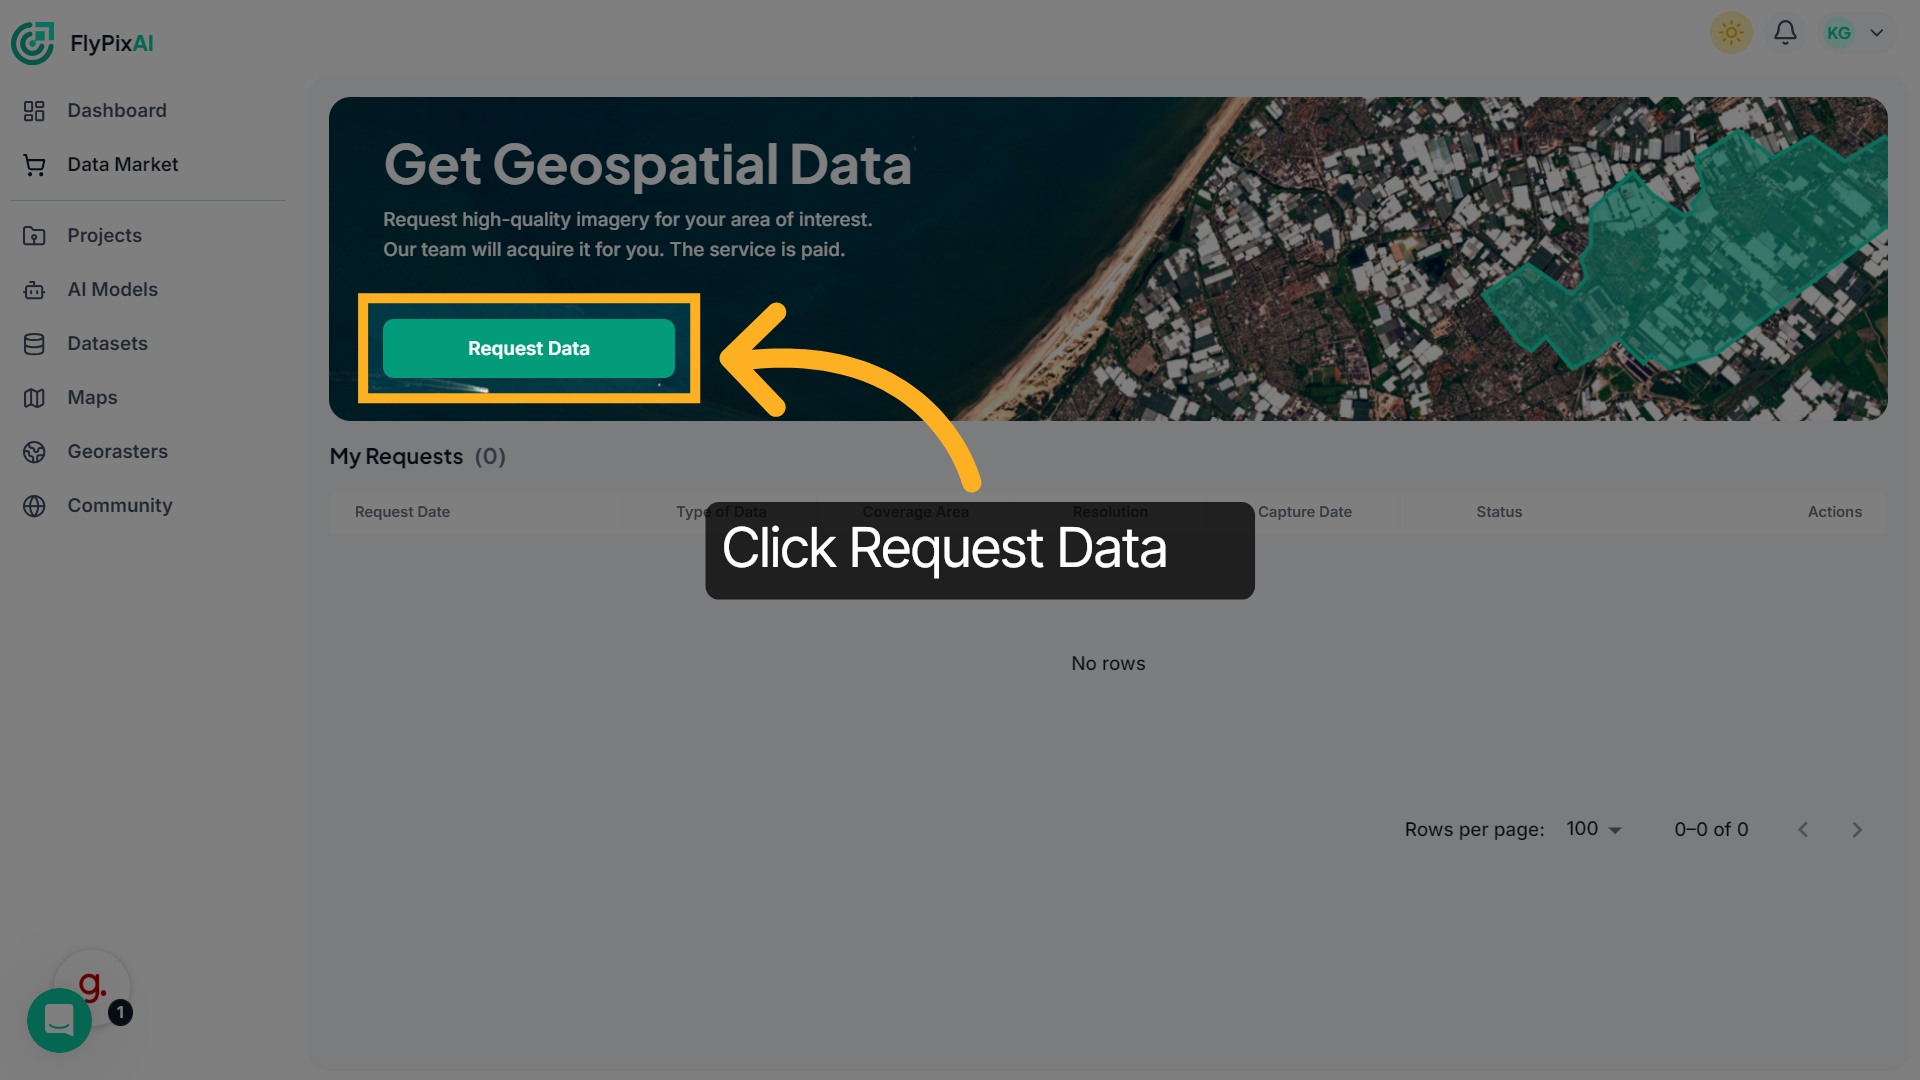This screenshot has height=1080, width=1920.
Task: Open rows per page dropdown
Action: click(1594, 829)
